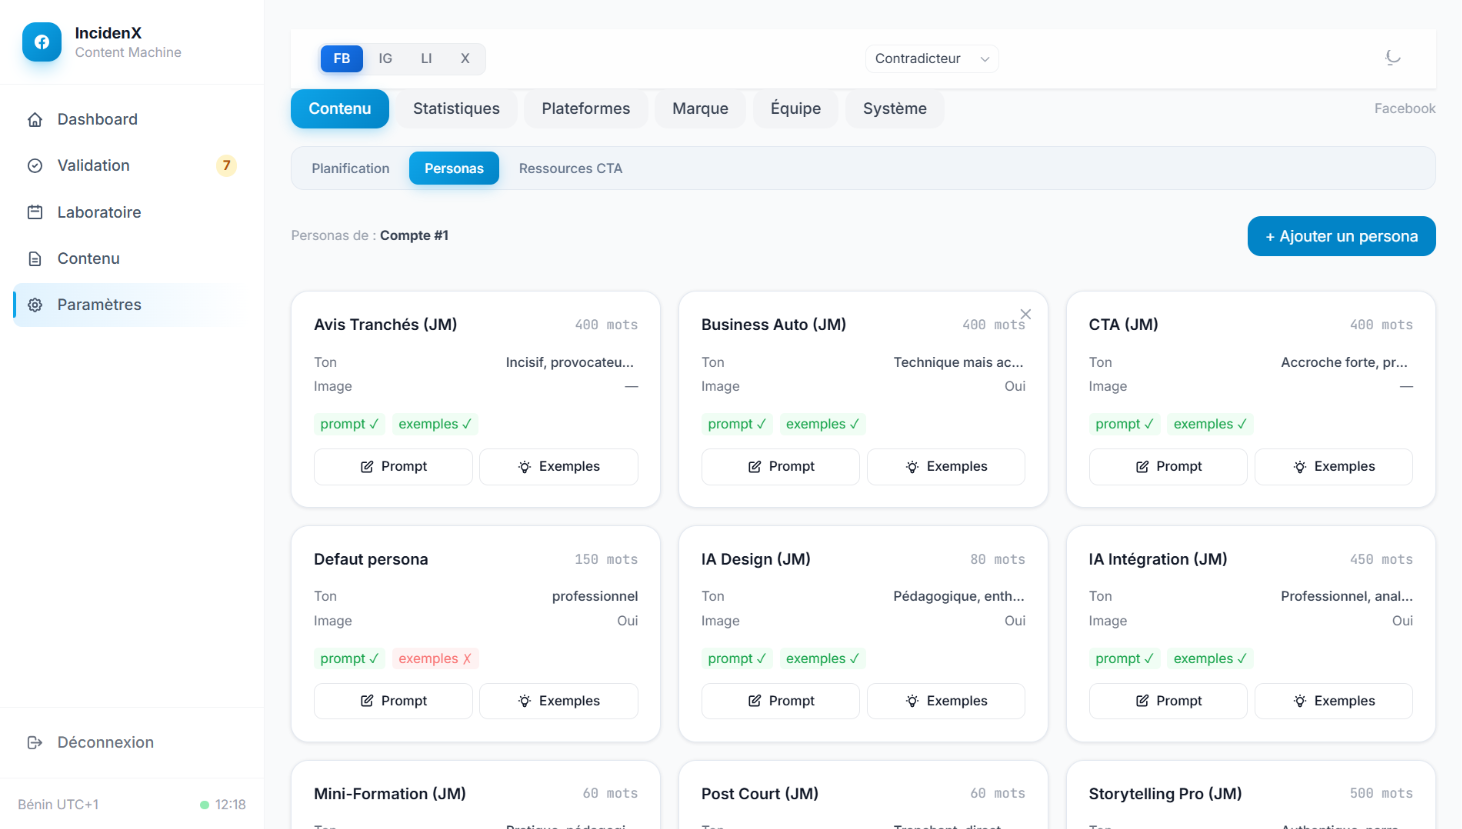Screen dimensions: 1462x829
Task: Click the Validation badge showing 7
Action: (227, 165)
